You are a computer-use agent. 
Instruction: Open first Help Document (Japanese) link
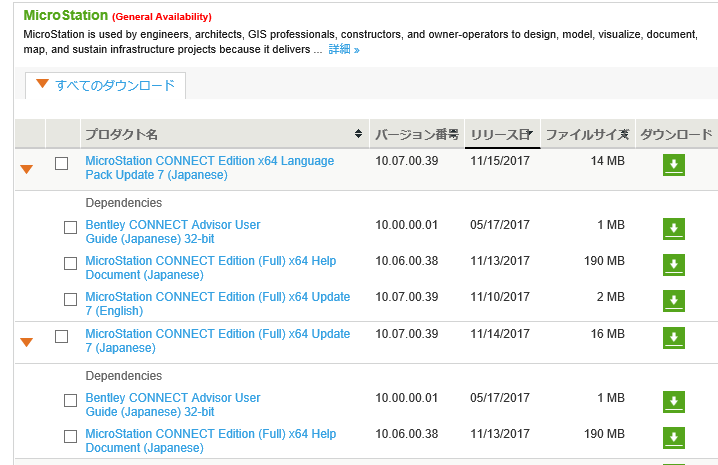pos(211,268)
